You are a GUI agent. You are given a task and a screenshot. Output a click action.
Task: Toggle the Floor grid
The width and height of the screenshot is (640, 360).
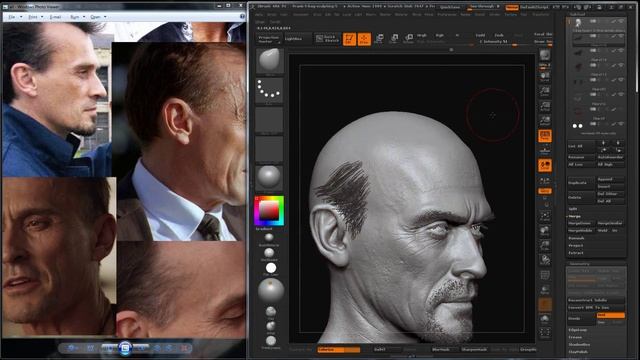[x=544, y=150]
